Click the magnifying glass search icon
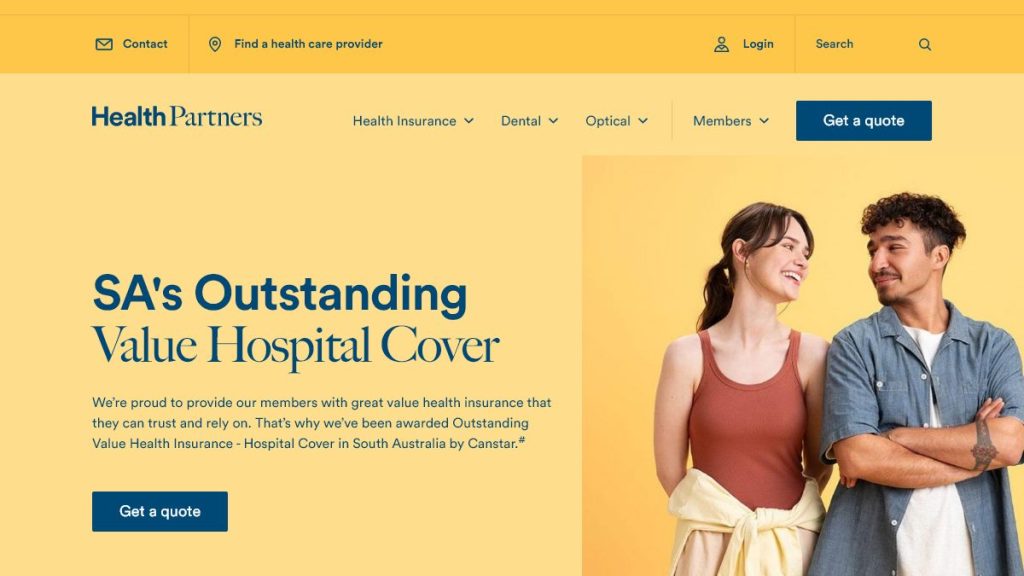 (925, 44)
